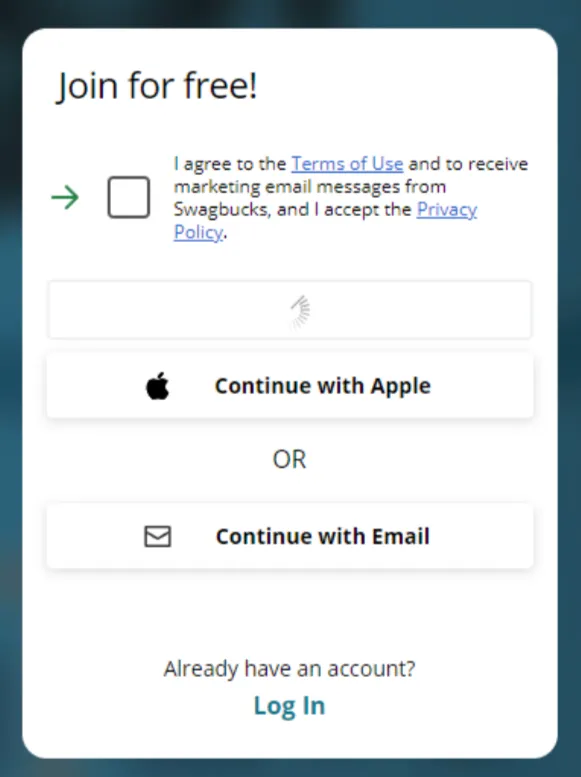581x777 pixels.
Task: Click 'and to receive' in agreement text
Action: (x=468, y=164)
